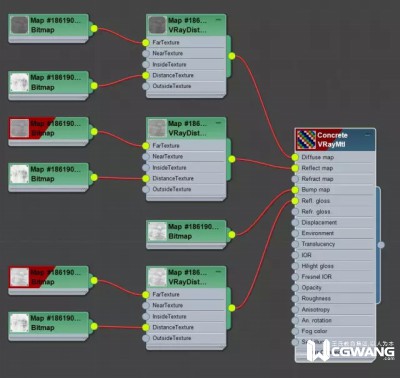Screen dimensions: 400x378
Task: Click the Environment input socket
Action: tap(295, 233)
